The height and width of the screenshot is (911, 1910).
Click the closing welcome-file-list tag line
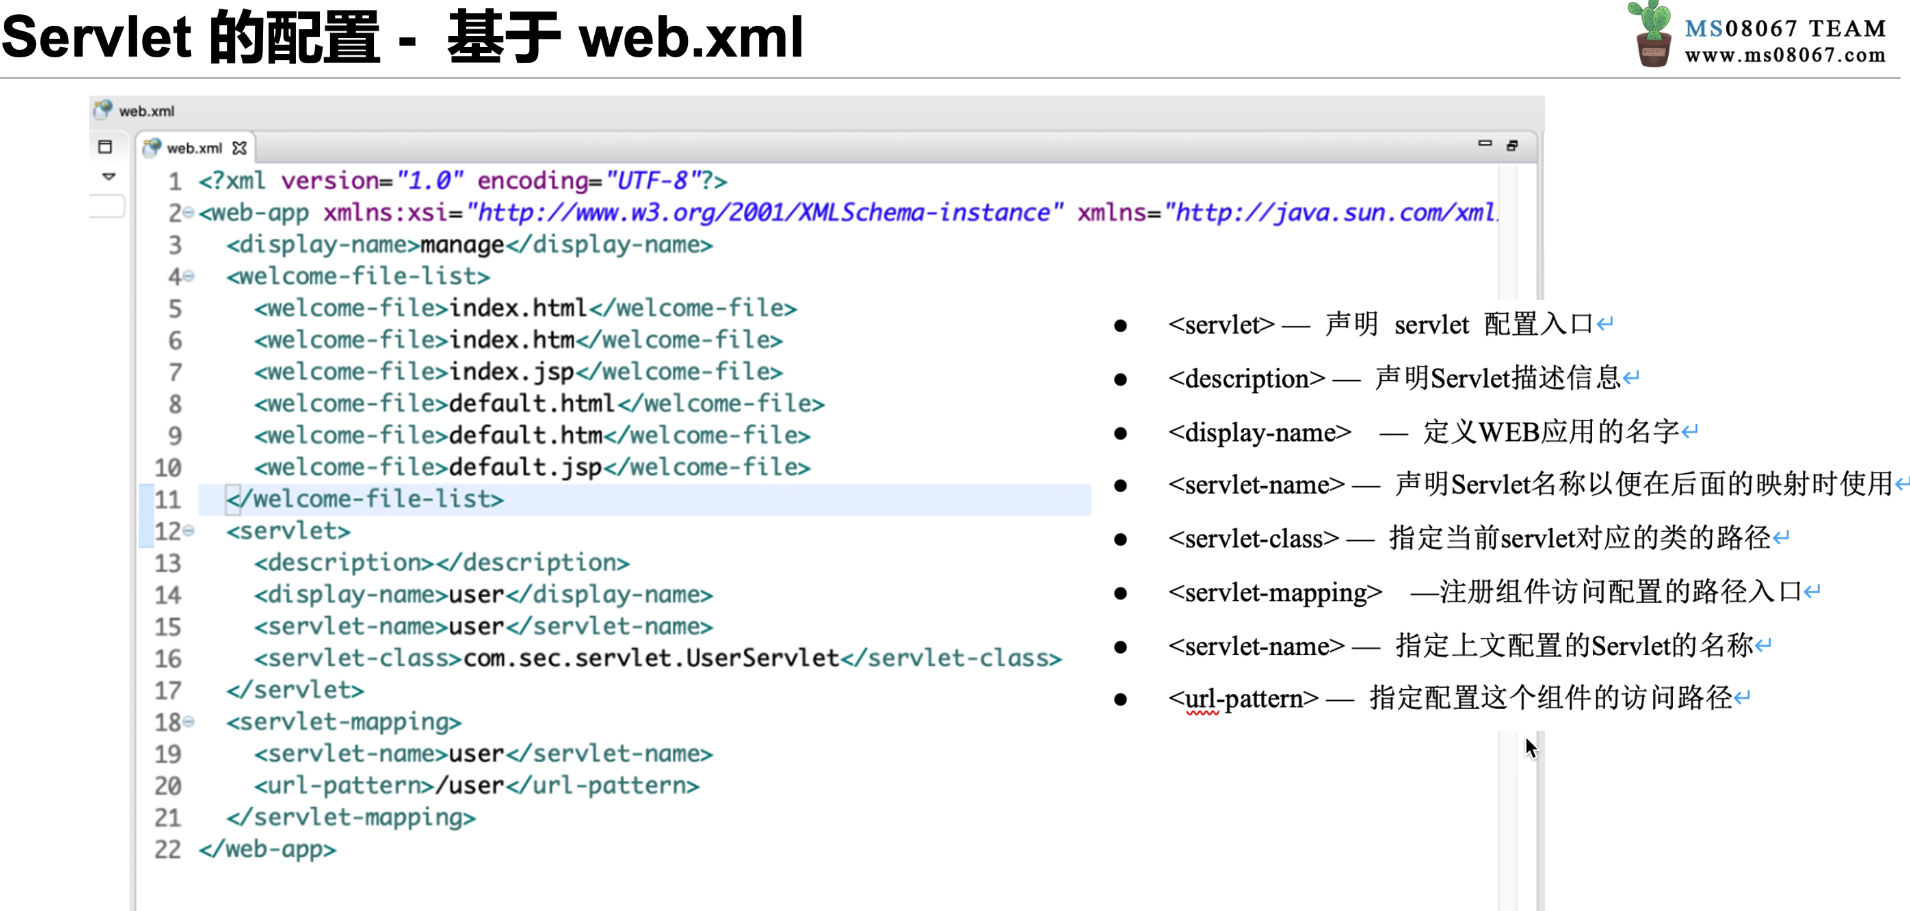[365, 499]
